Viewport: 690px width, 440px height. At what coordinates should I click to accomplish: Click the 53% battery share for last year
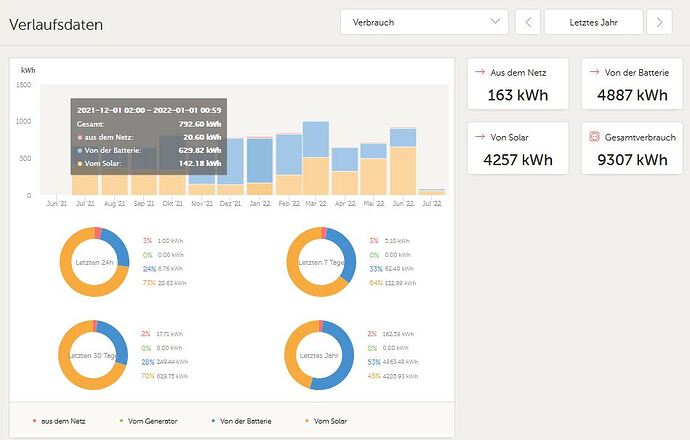(x=374, y=362)
